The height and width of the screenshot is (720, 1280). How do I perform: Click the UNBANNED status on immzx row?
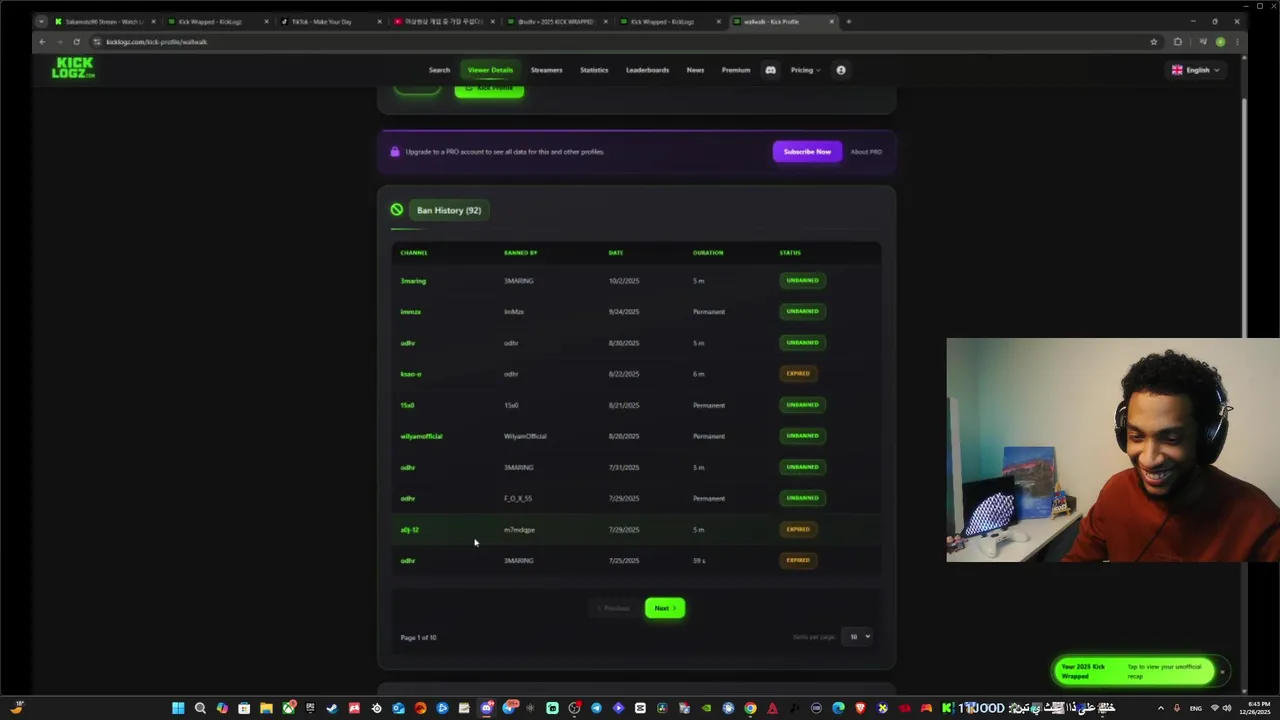click(x=802, y=311)
